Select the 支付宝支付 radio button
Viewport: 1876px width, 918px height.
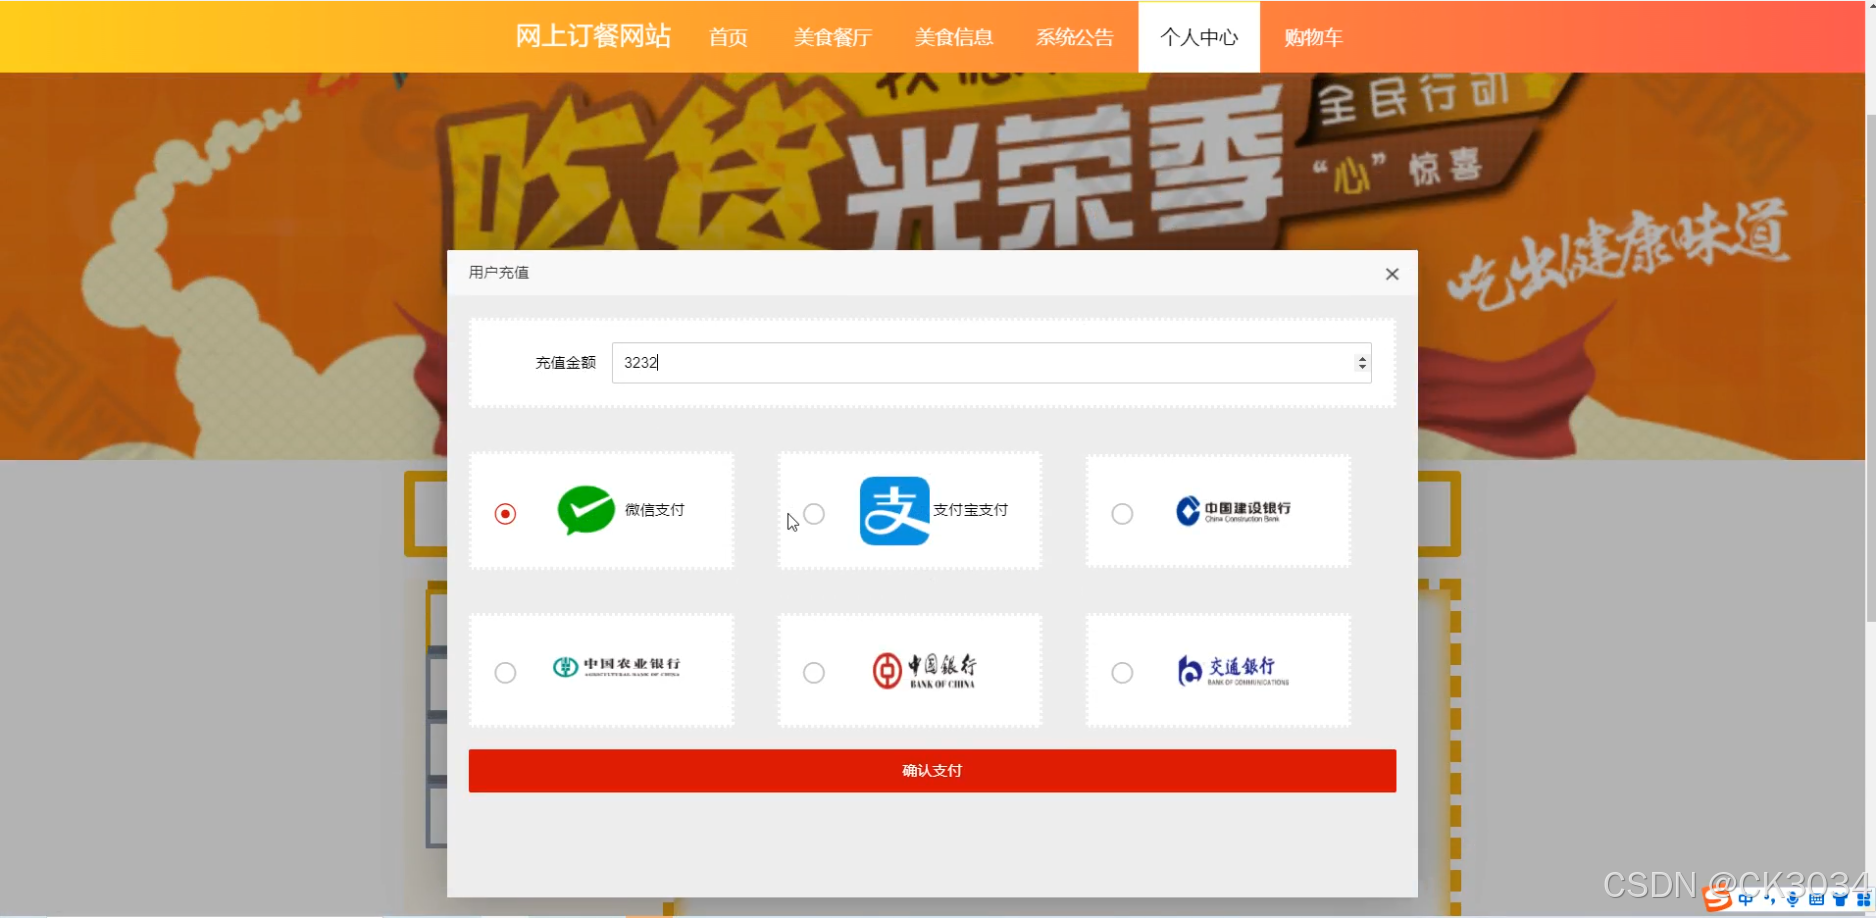click(x=814, y=514)
